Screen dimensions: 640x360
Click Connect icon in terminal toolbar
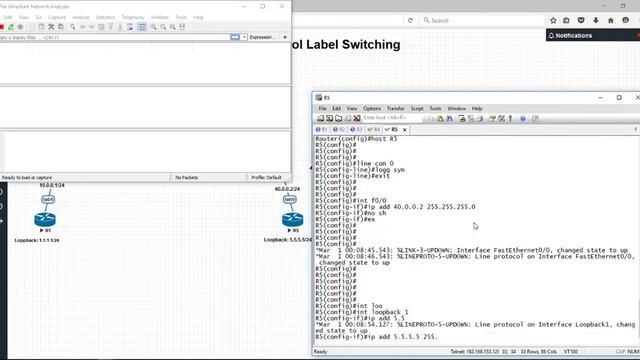320,118
